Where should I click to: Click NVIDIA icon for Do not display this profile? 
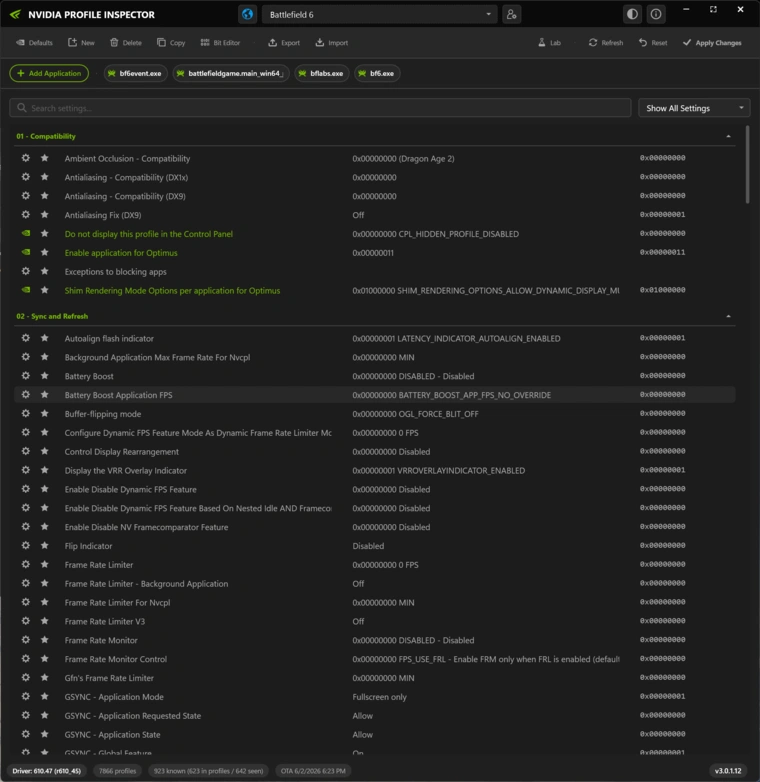click(25, 233)
